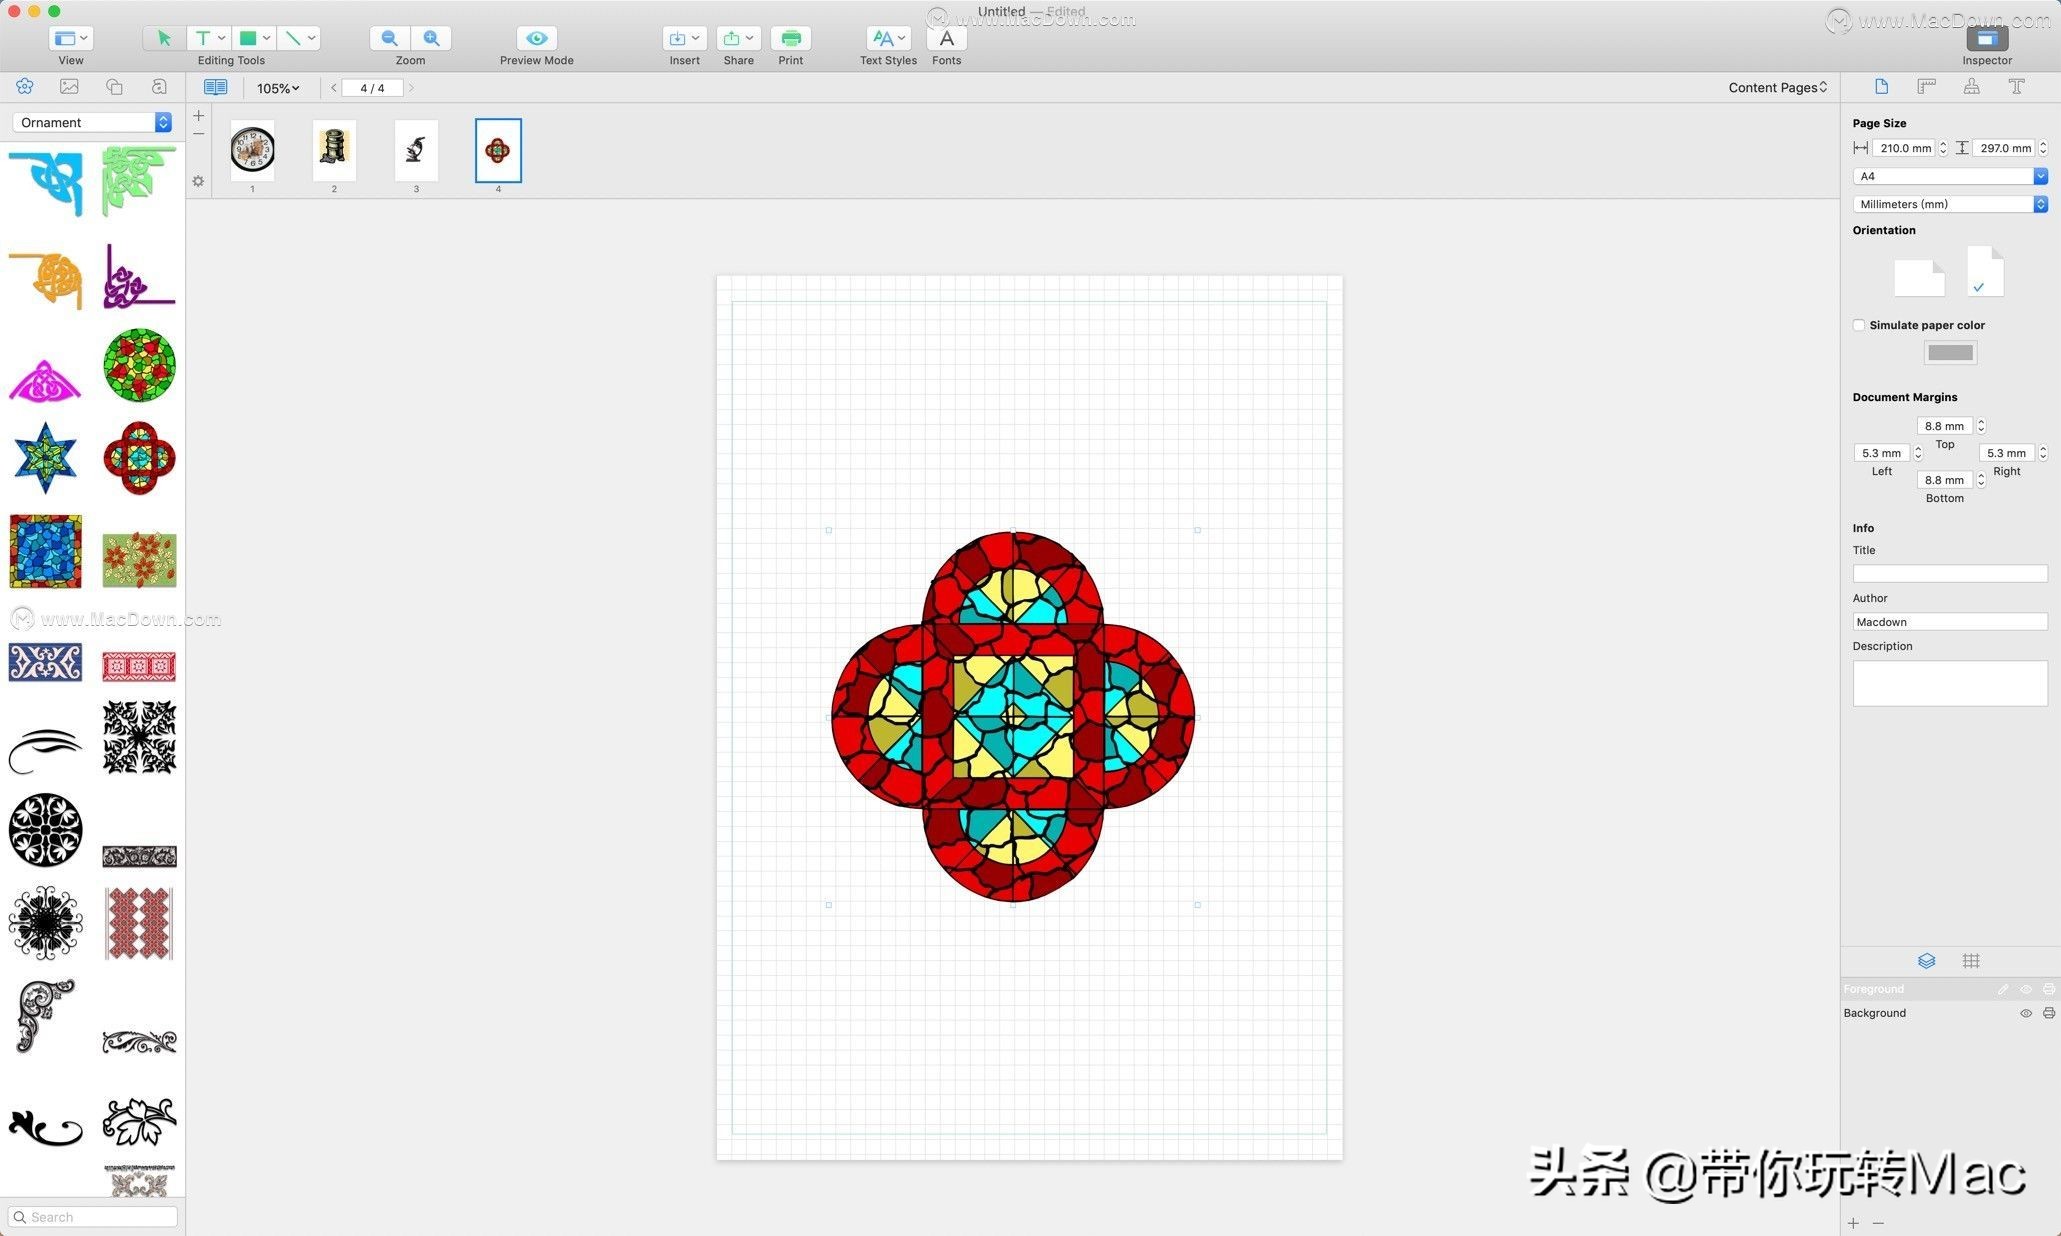Viewport: 2061px width, 1236px height.
Task: Toggle portrait page orientation
Action: [x=1982, y=271]
